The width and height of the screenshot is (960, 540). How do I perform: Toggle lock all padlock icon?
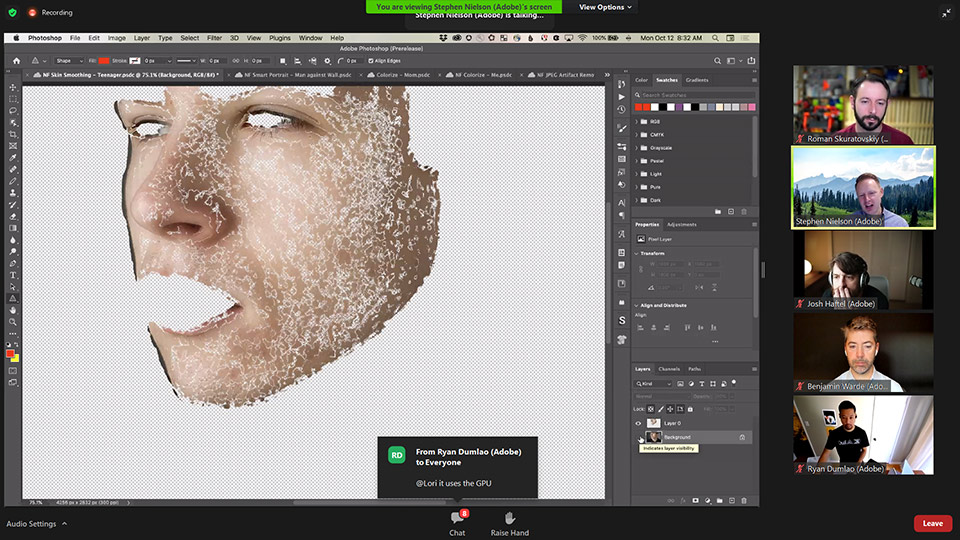690,409
